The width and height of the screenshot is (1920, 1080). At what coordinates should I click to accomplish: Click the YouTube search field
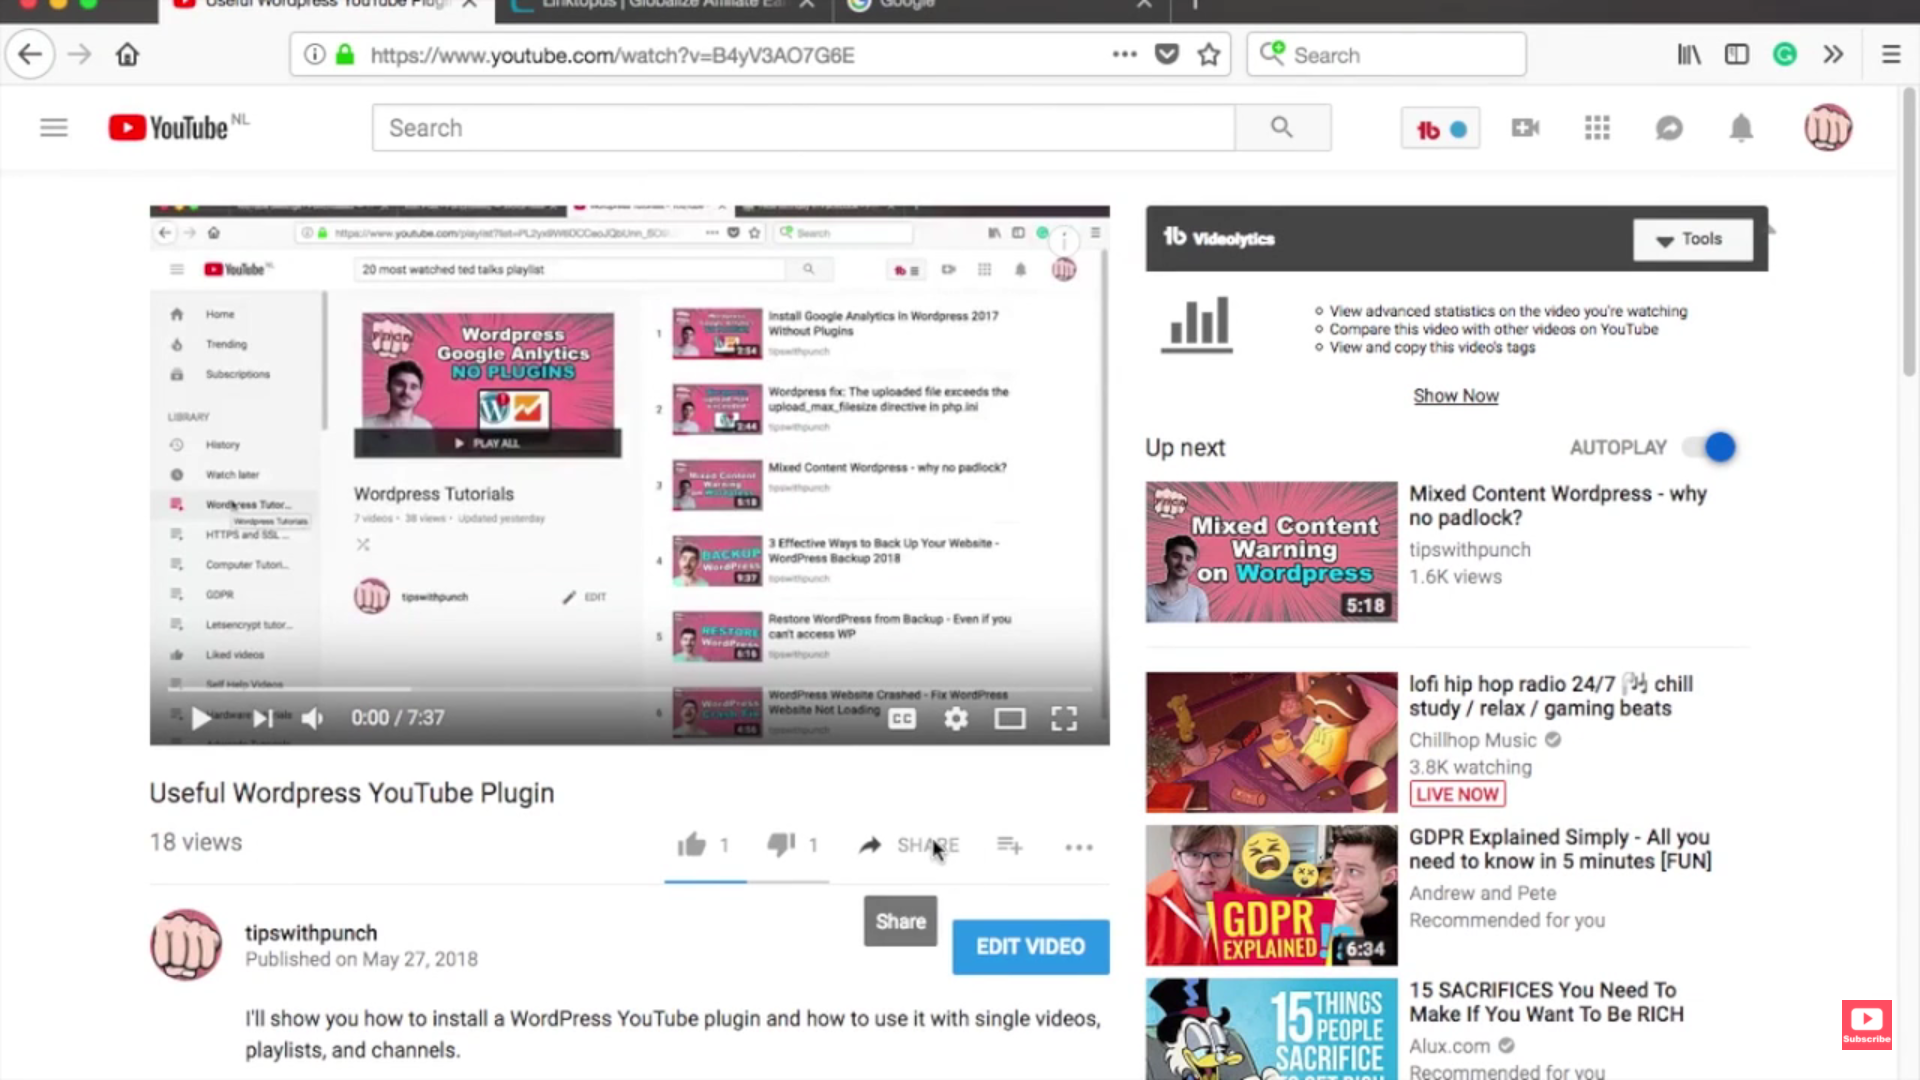click(803, 128)
